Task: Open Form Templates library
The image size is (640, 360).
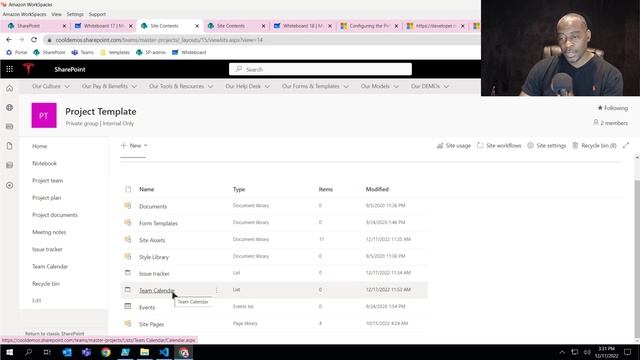Action: click(158, 223)
